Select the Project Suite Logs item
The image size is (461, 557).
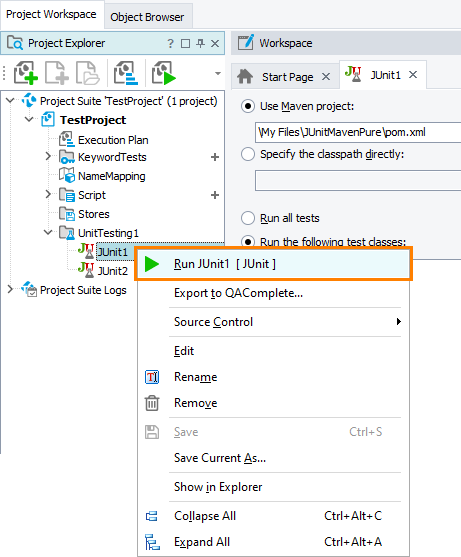[83, 290]
